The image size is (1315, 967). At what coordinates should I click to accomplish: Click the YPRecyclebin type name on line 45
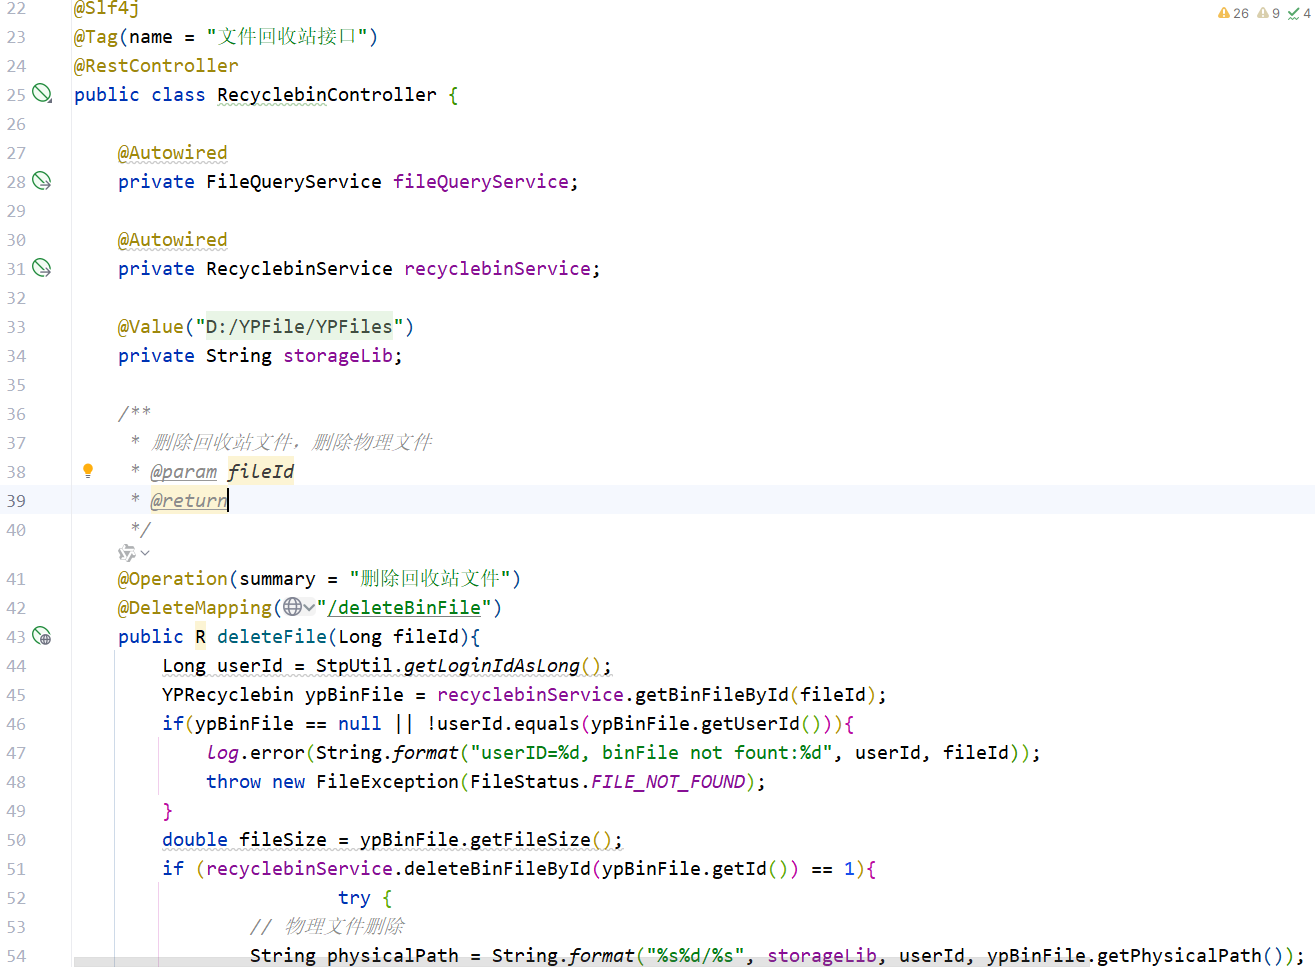[x=228, y=695]
